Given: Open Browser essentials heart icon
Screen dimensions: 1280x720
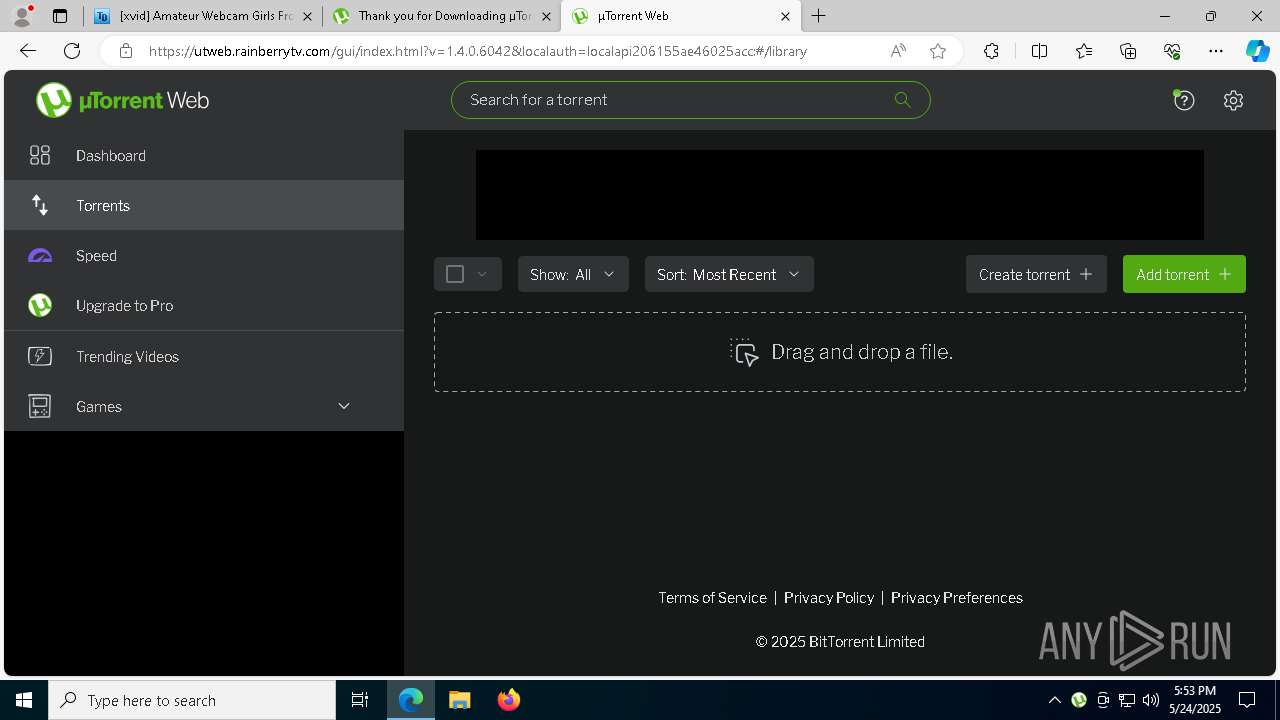Looking at the screenshot, I should coord(1172,51).
